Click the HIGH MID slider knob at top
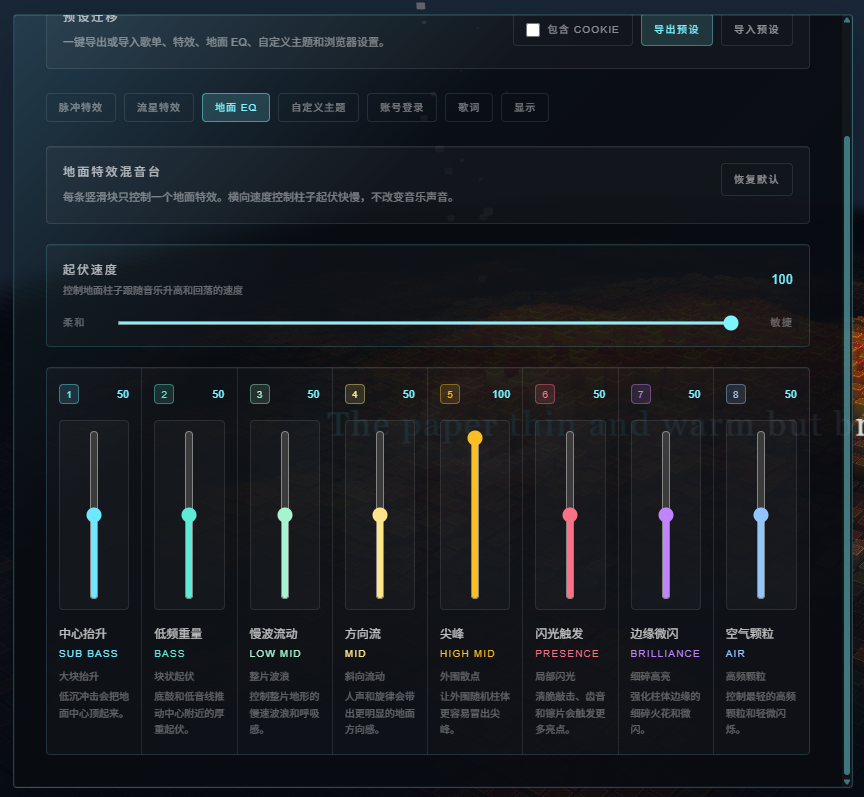 (x=475, y=438)
